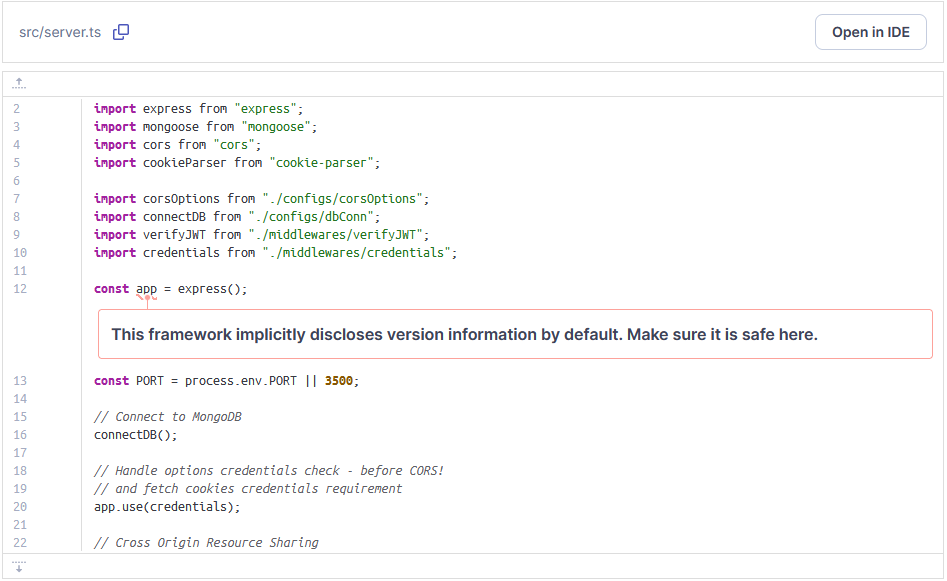947x581 pixels.
Task: Expand code lines below line 22
Action: [19, 567]
